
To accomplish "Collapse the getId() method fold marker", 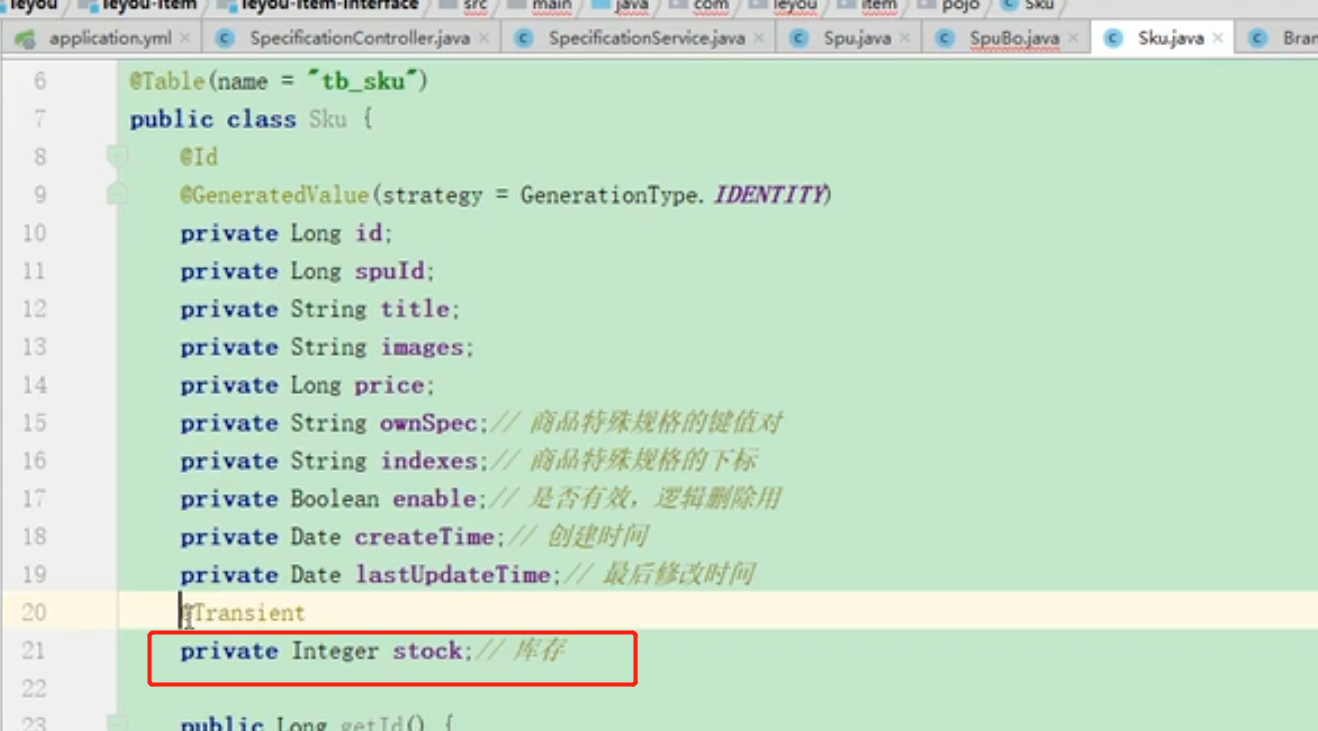I will [x=117, y=722].
